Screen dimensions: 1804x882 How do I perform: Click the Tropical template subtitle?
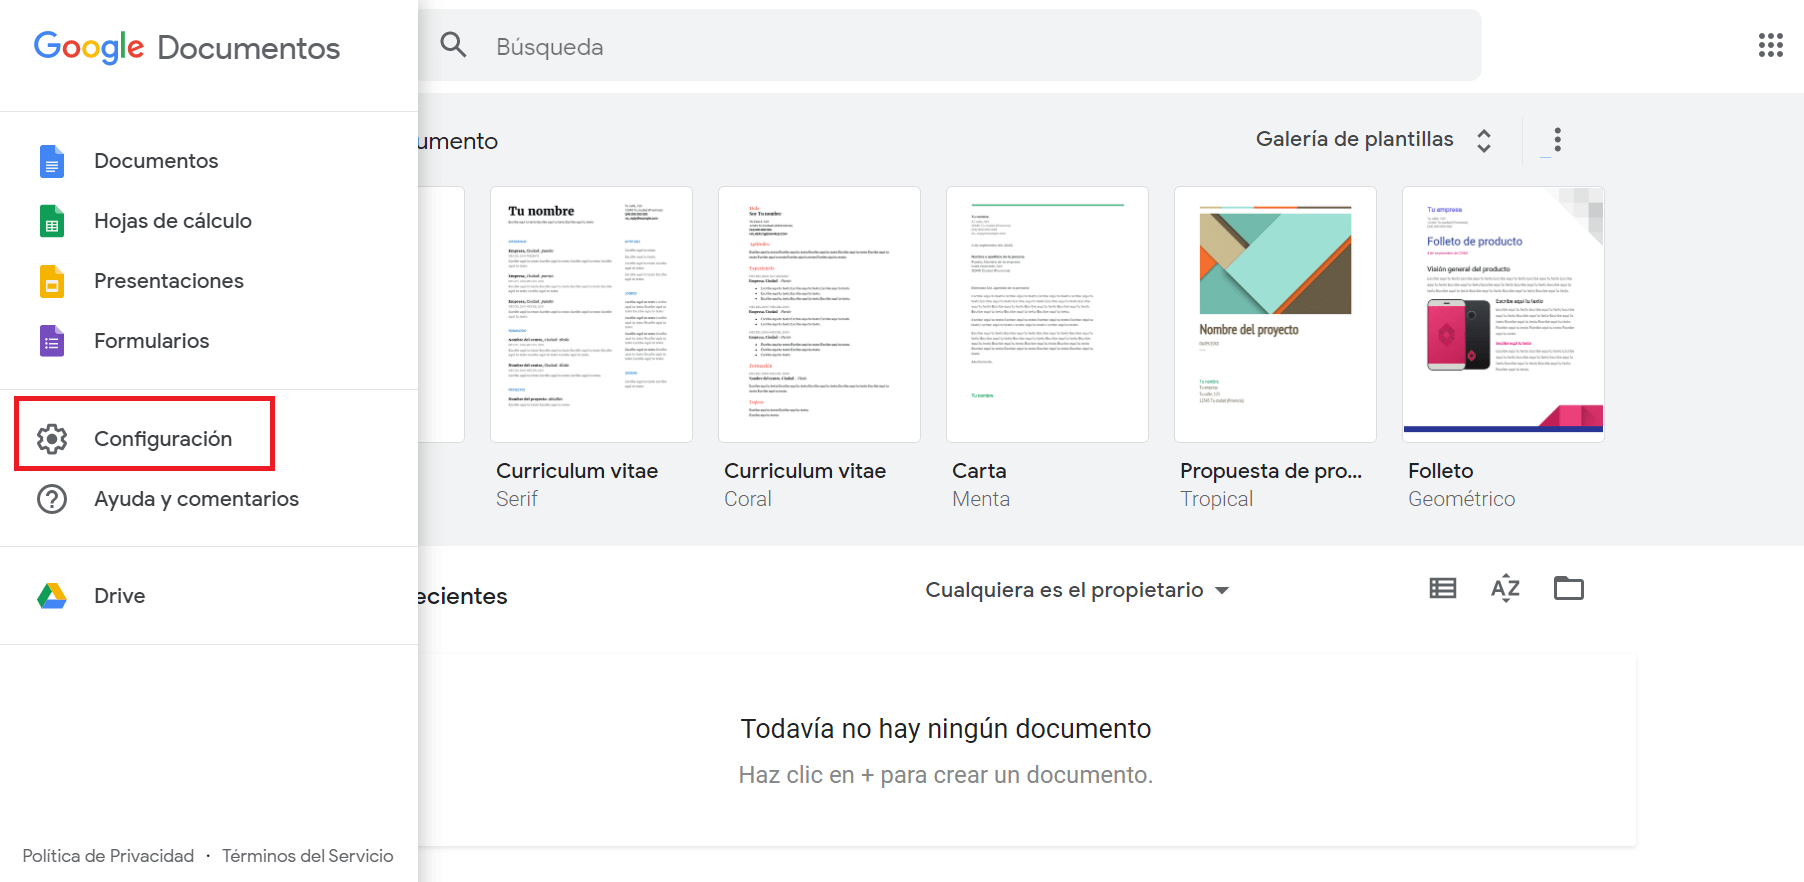[1216, 499]
